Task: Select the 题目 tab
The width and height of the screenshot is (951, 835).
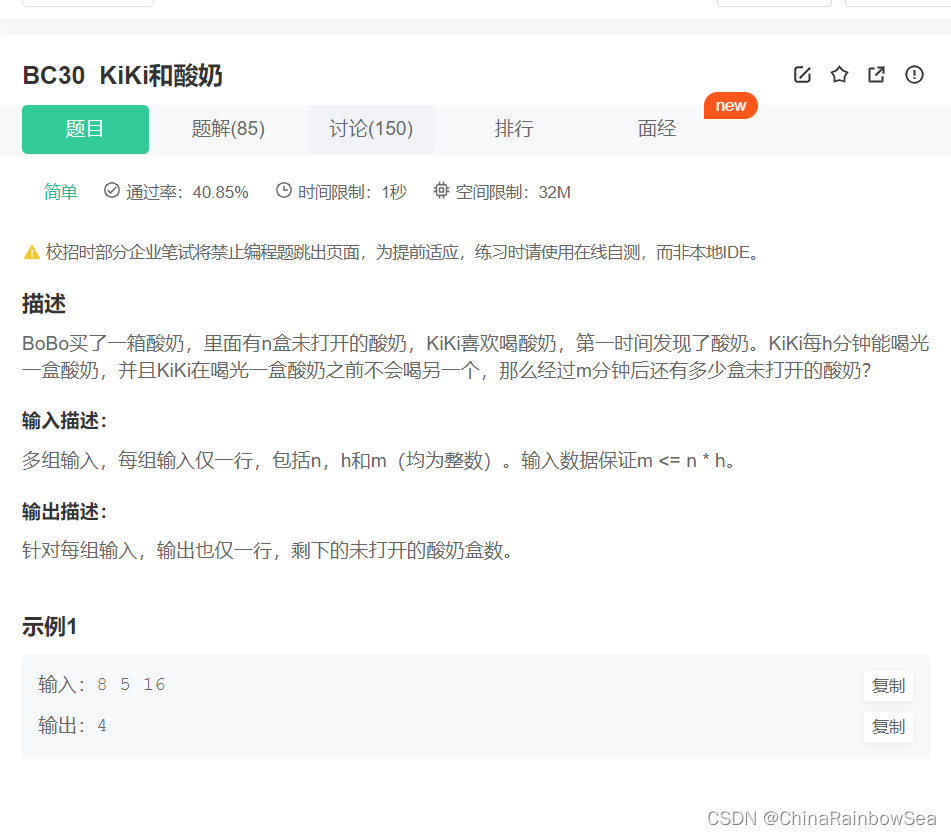Action: pos(86,129)
